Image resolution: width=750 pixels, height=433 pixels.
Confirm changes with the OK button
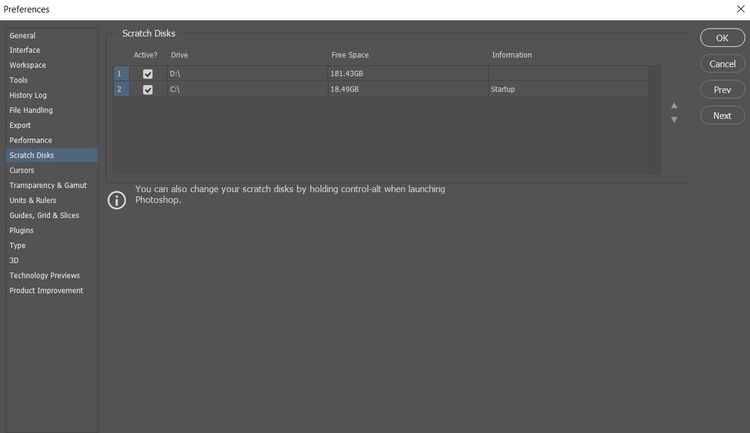tap(722, 38)
